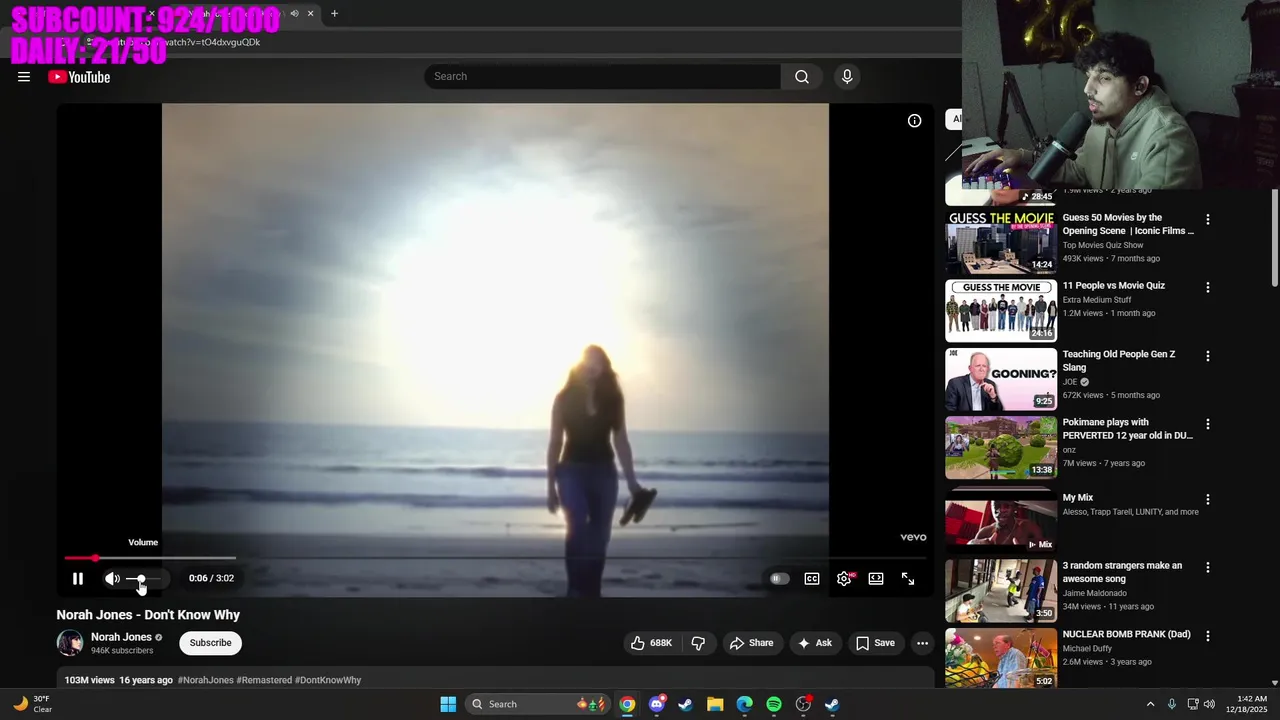Open Guess 50 Movies thumbnail
The image size is (1280, 720).
click(1001, 242)
